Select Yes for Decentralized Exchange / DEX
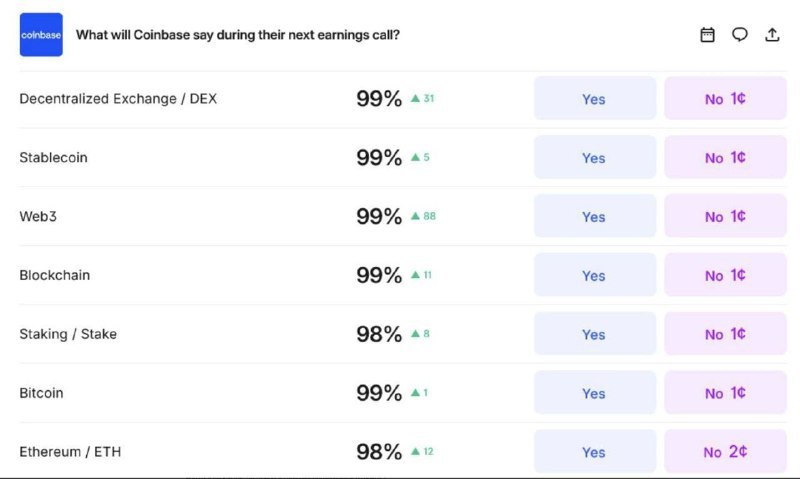Image resolution: width=800 pixels, height=479 pixels. click(594, 99)
